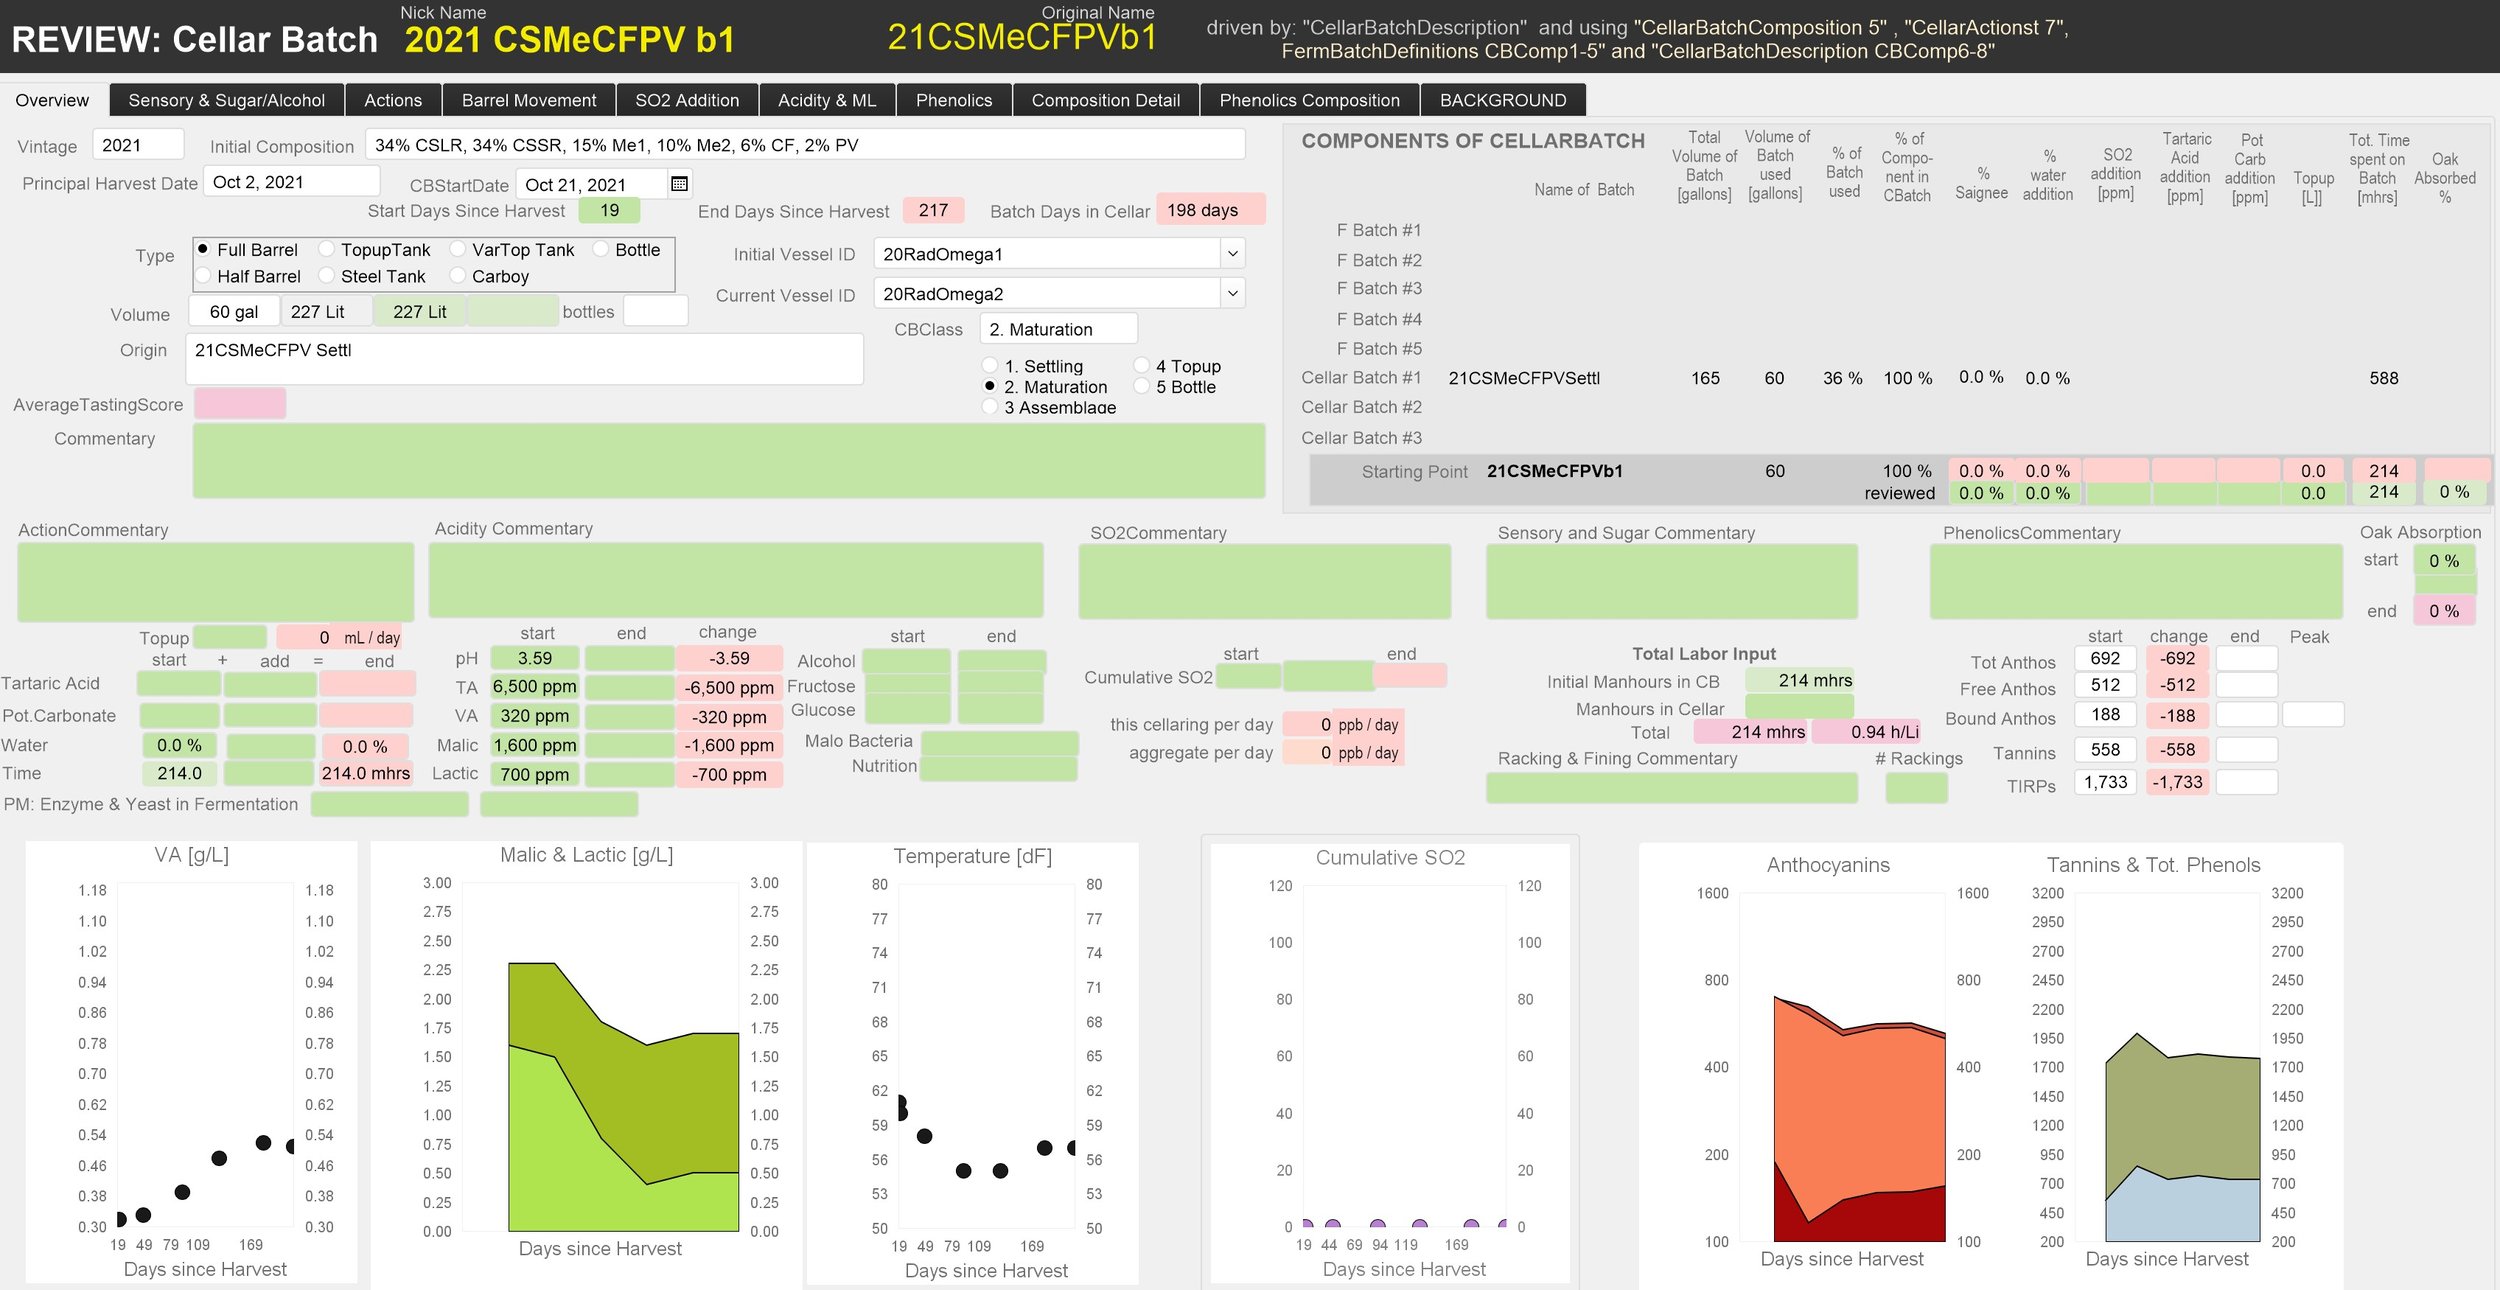Select the Half Barrel radio button
The image size is (2500, 1290).
click(x=203, y=275)
